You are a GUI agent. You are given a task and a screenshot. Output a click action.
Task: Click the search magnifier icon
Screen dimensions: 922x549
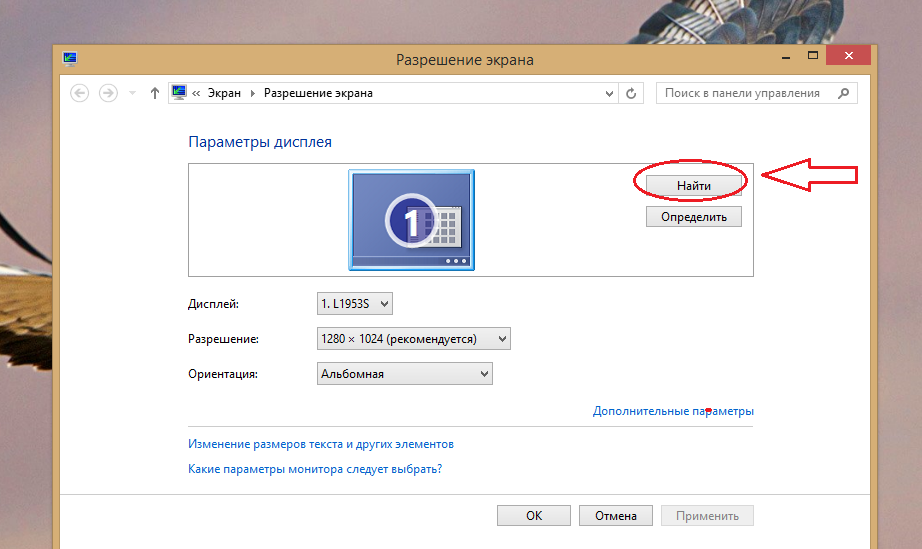(844, 93)
